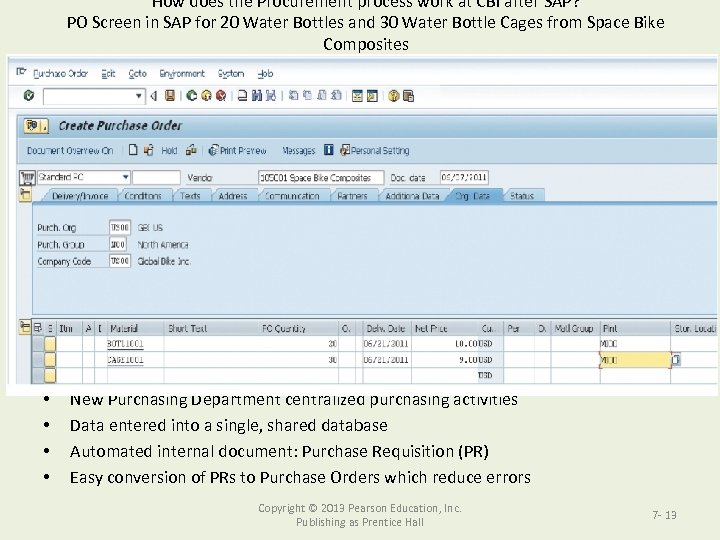This screenshot has width=720, height=540.
Task: Click the Print Preview button
Action: pyautogui.click(x=237, y=150)
